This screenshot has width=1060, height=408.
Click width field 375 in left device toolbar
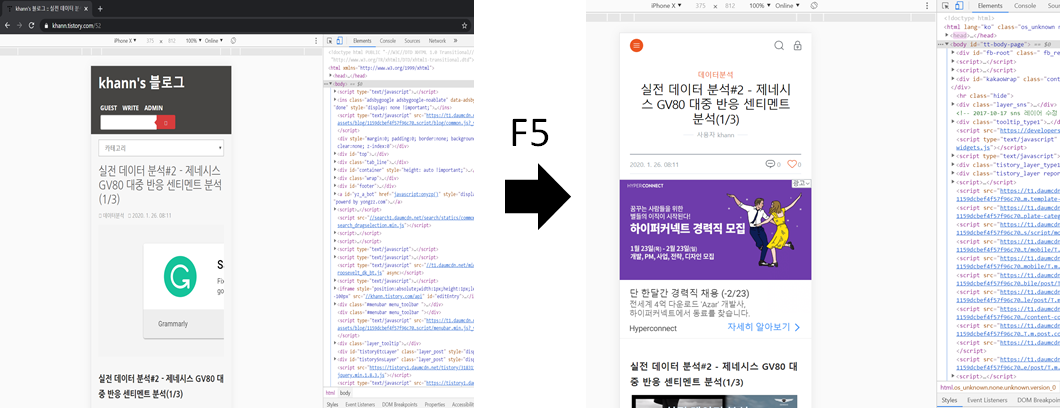click(152, 41)
